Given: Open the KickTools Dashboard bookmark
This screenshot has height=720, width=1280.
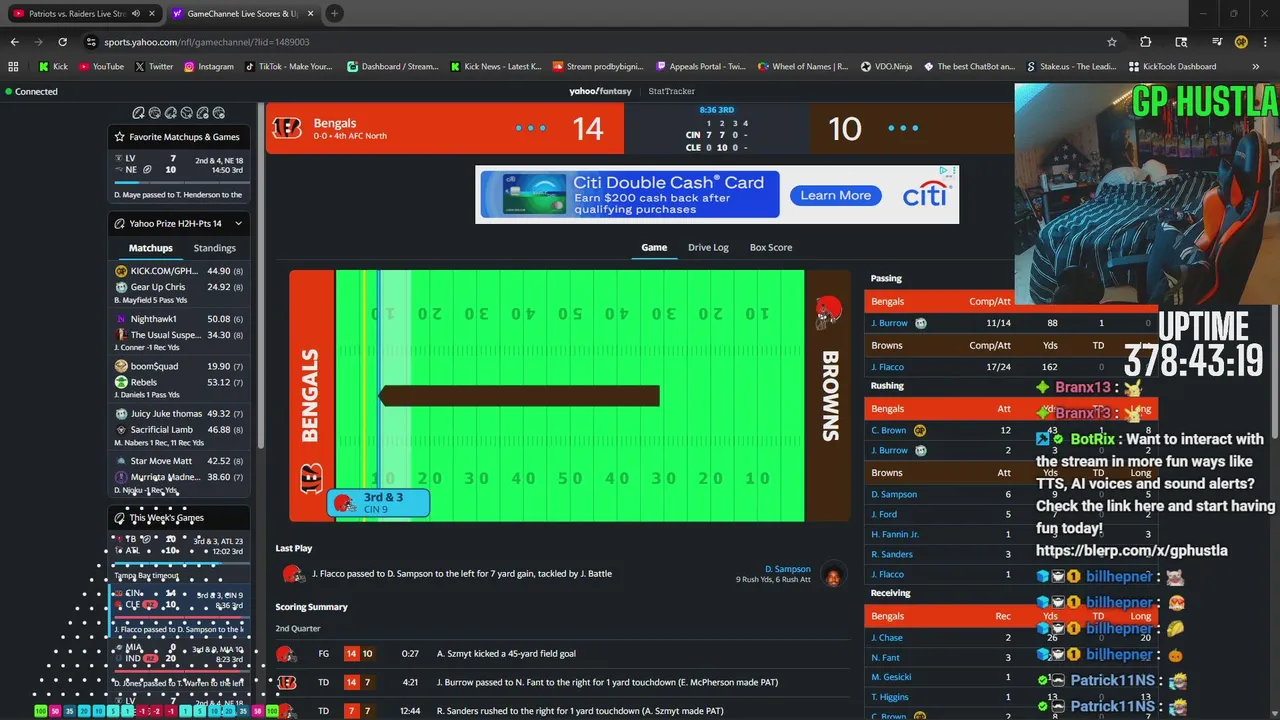Looking at the screenshot, I should tap(1172, 67).
